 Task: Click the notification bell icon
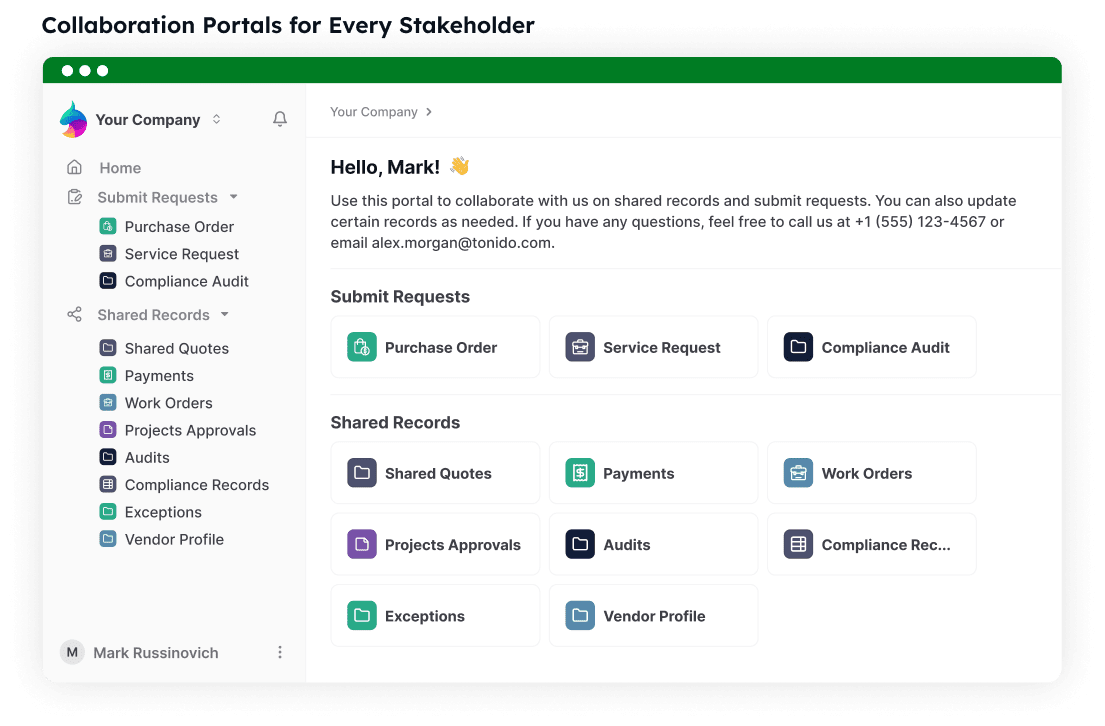280,119
